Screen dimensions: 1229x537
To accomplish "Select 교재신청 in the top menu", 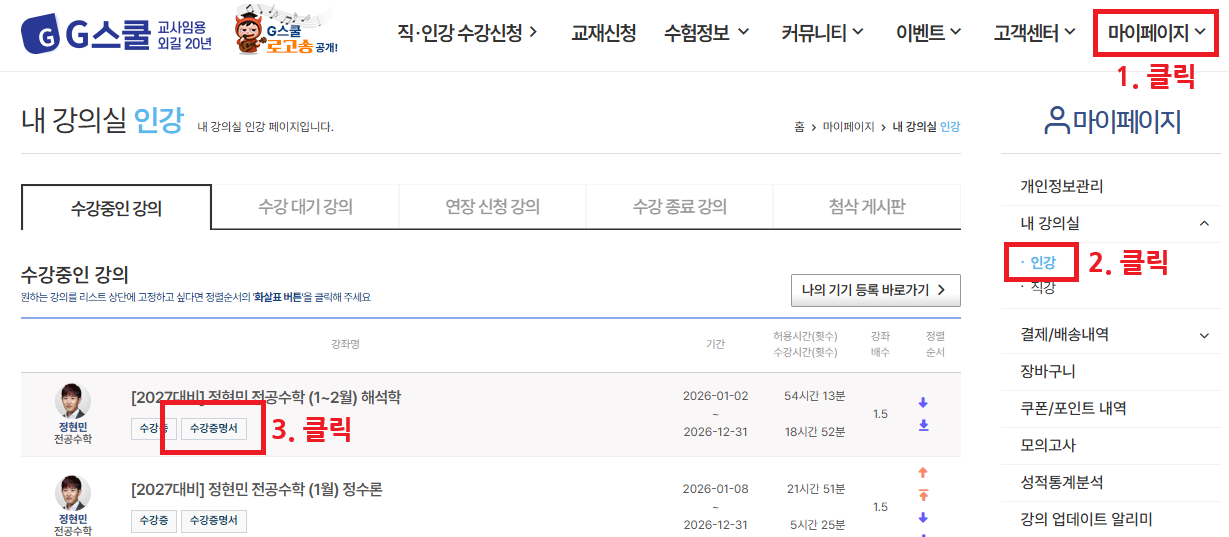I will (x=603, y=33).
